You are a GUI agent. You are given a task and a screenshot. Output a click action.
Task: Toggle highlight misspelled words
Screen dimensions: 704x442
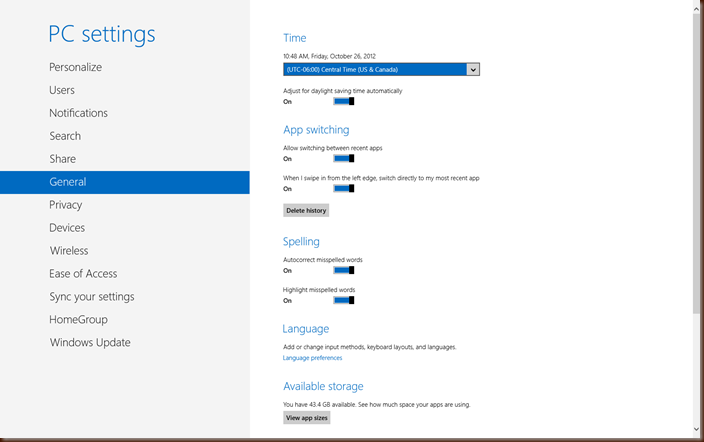click(x=343, y=301)
